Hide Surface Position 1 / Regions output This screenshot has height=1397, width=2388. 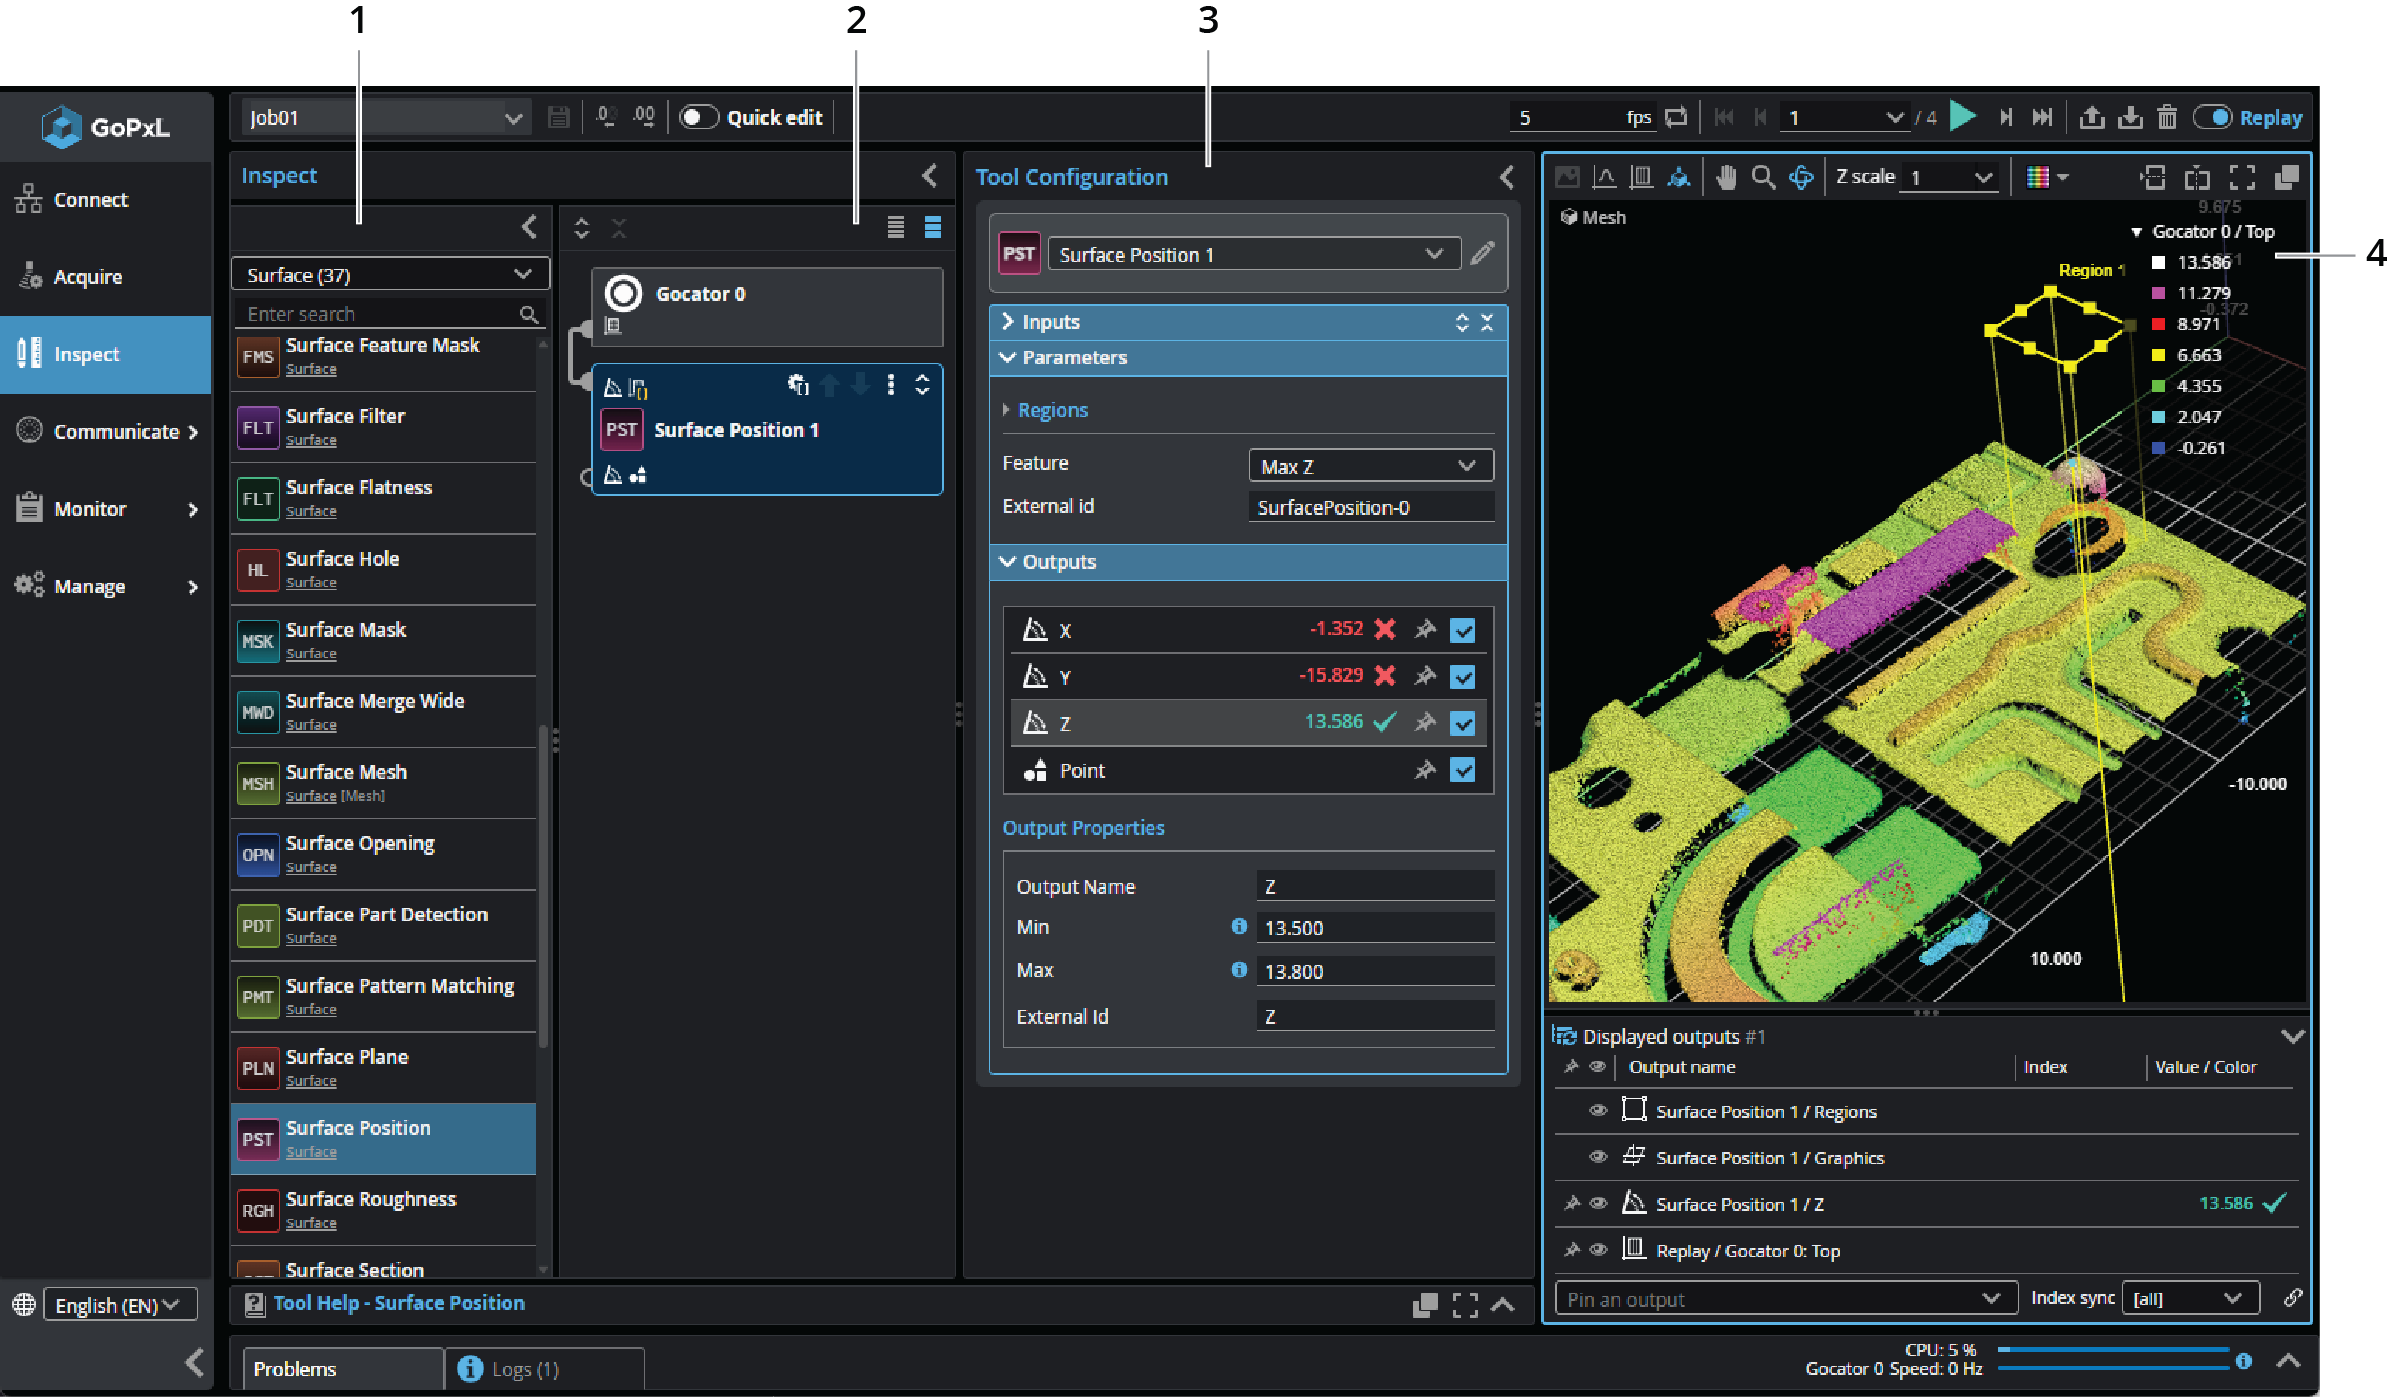pyautogui.click(x=1598, y=1111)
